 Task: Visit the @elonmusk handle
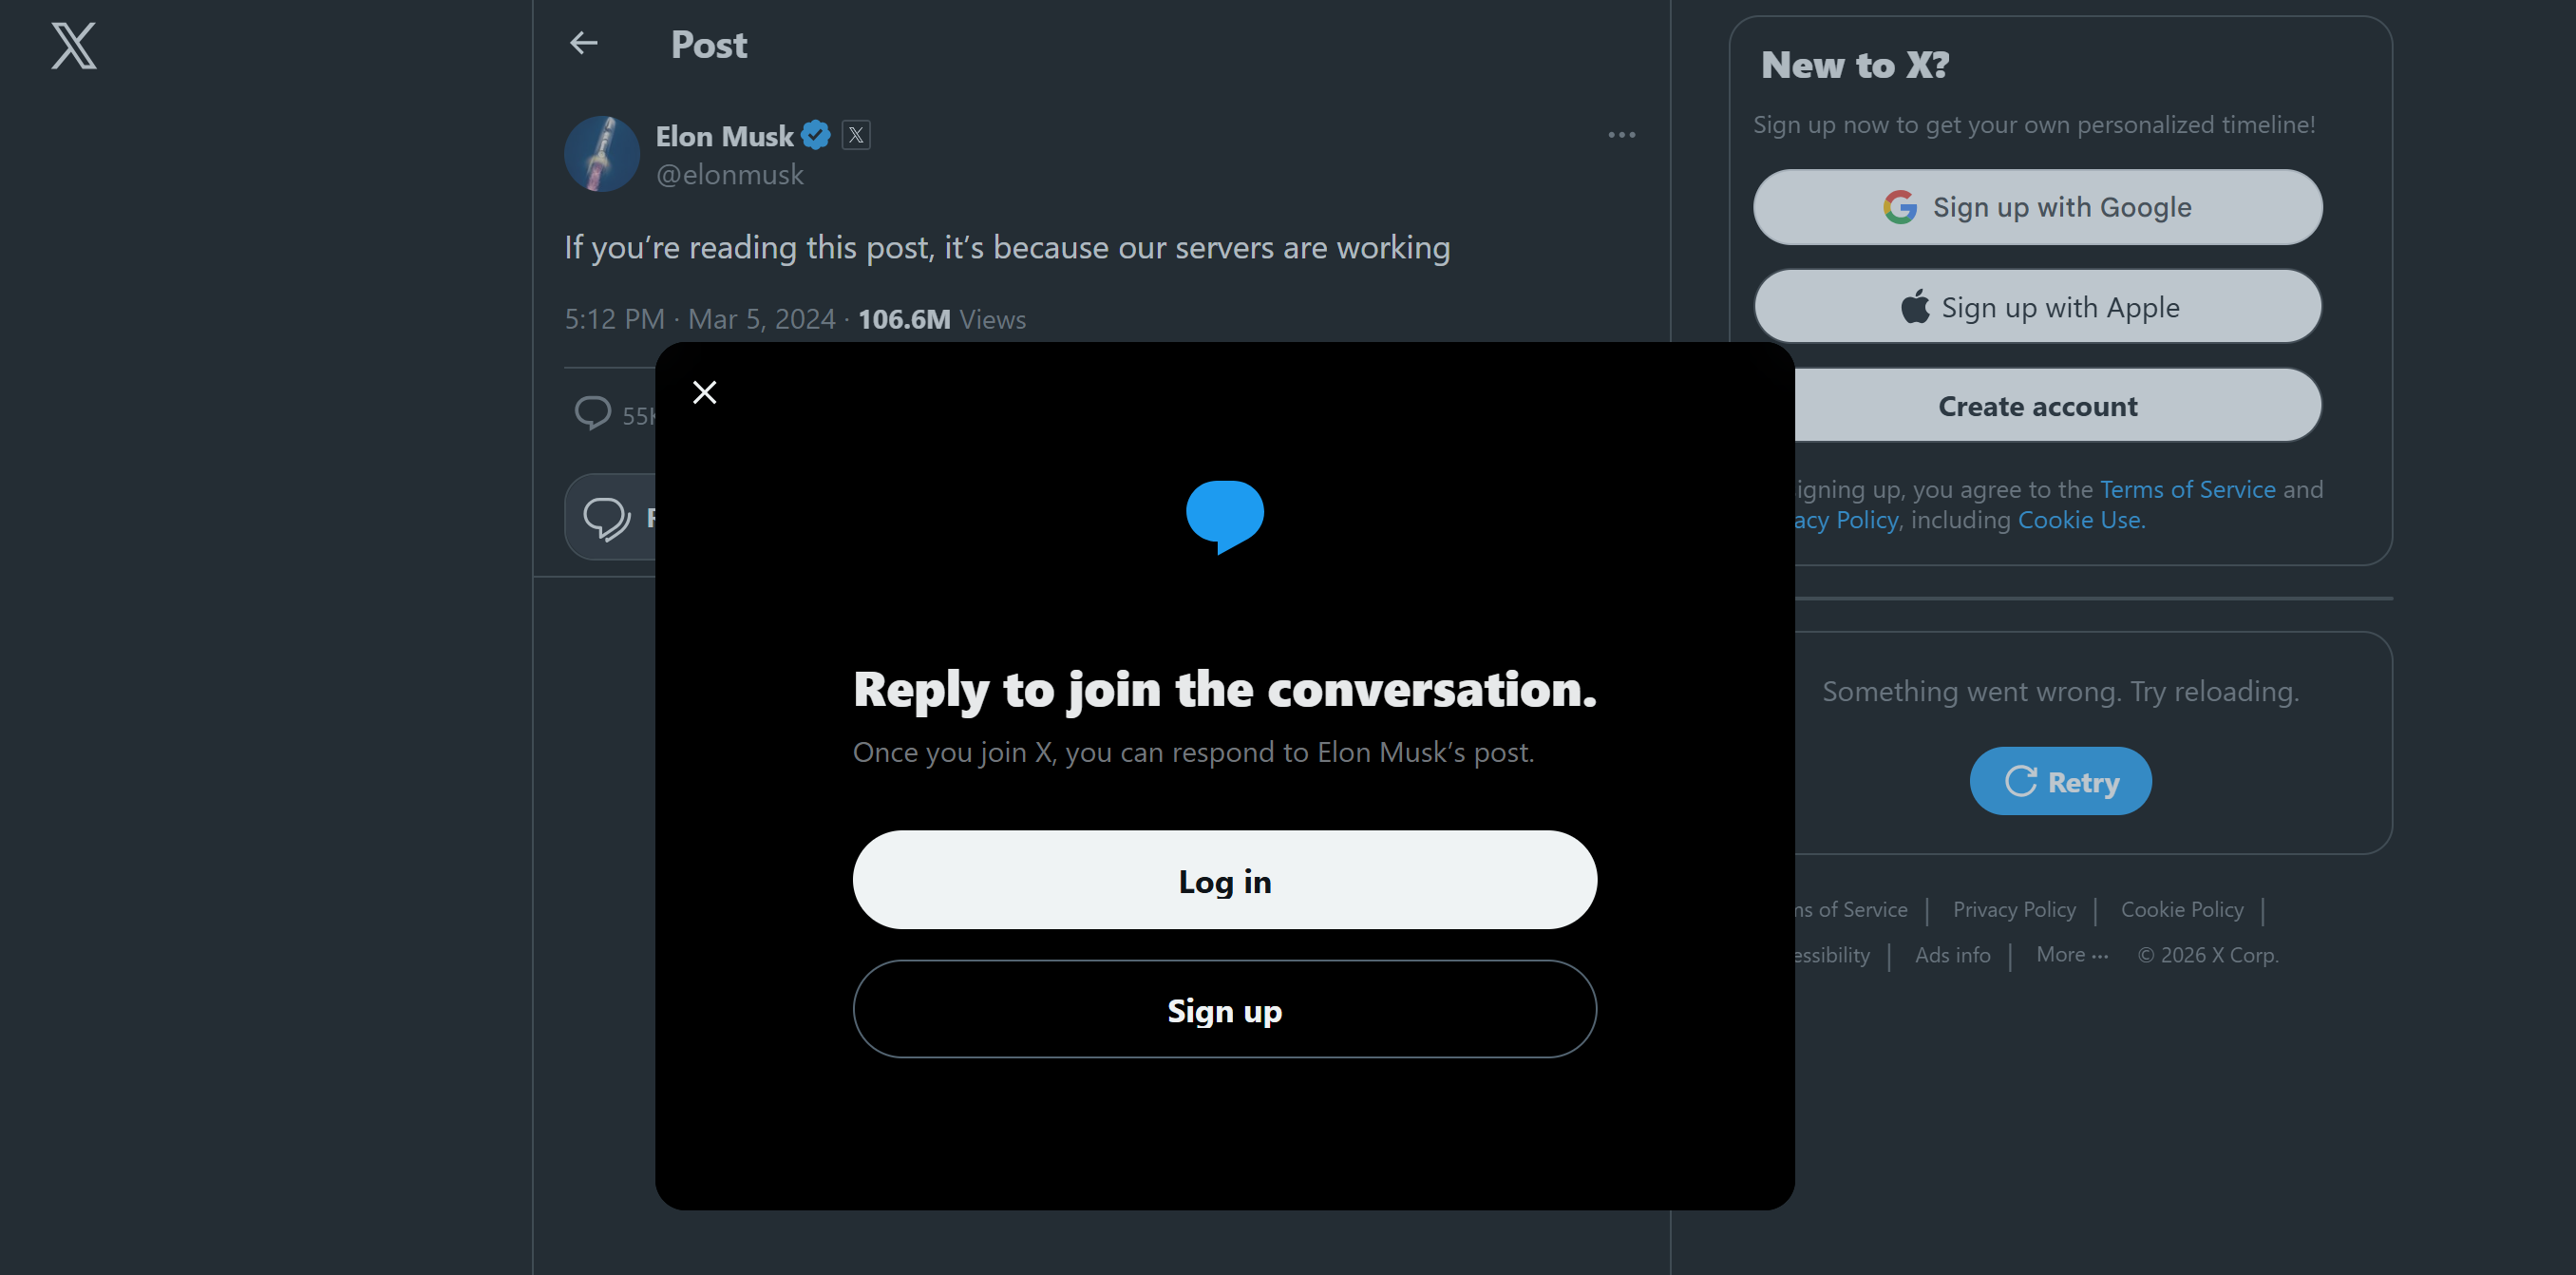[730, 174]
